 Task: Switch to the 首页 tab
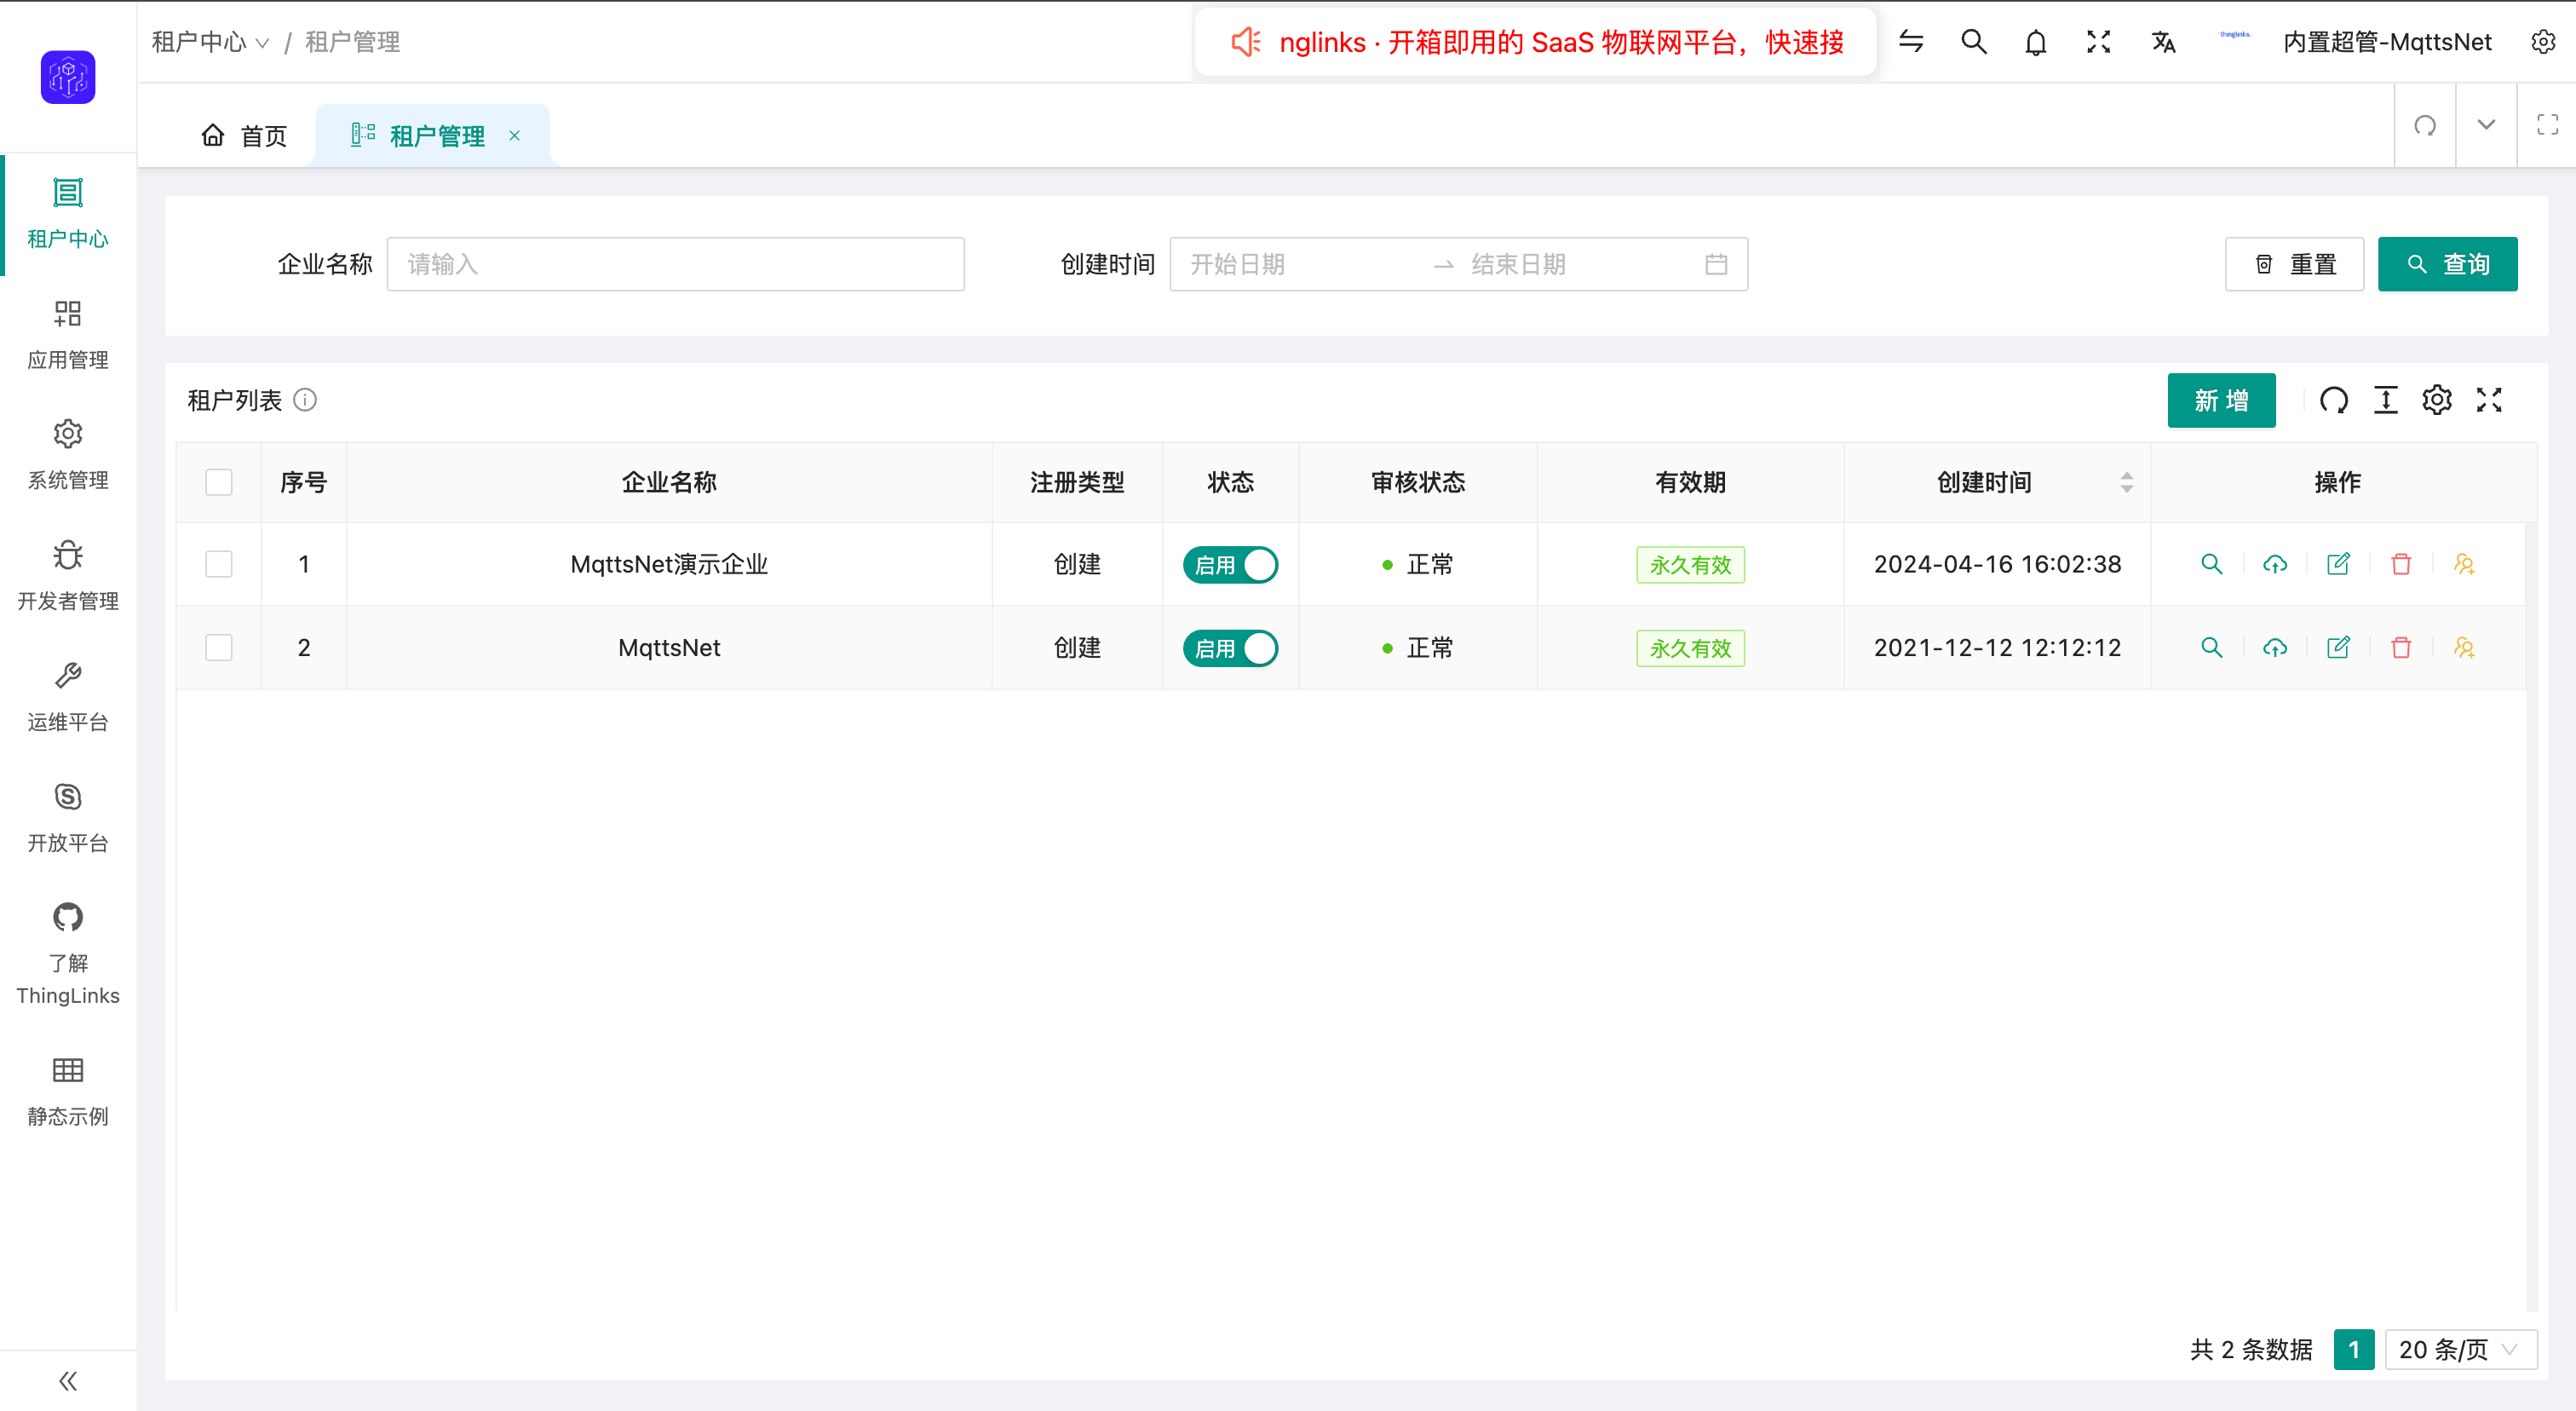[x=244, y=135]
